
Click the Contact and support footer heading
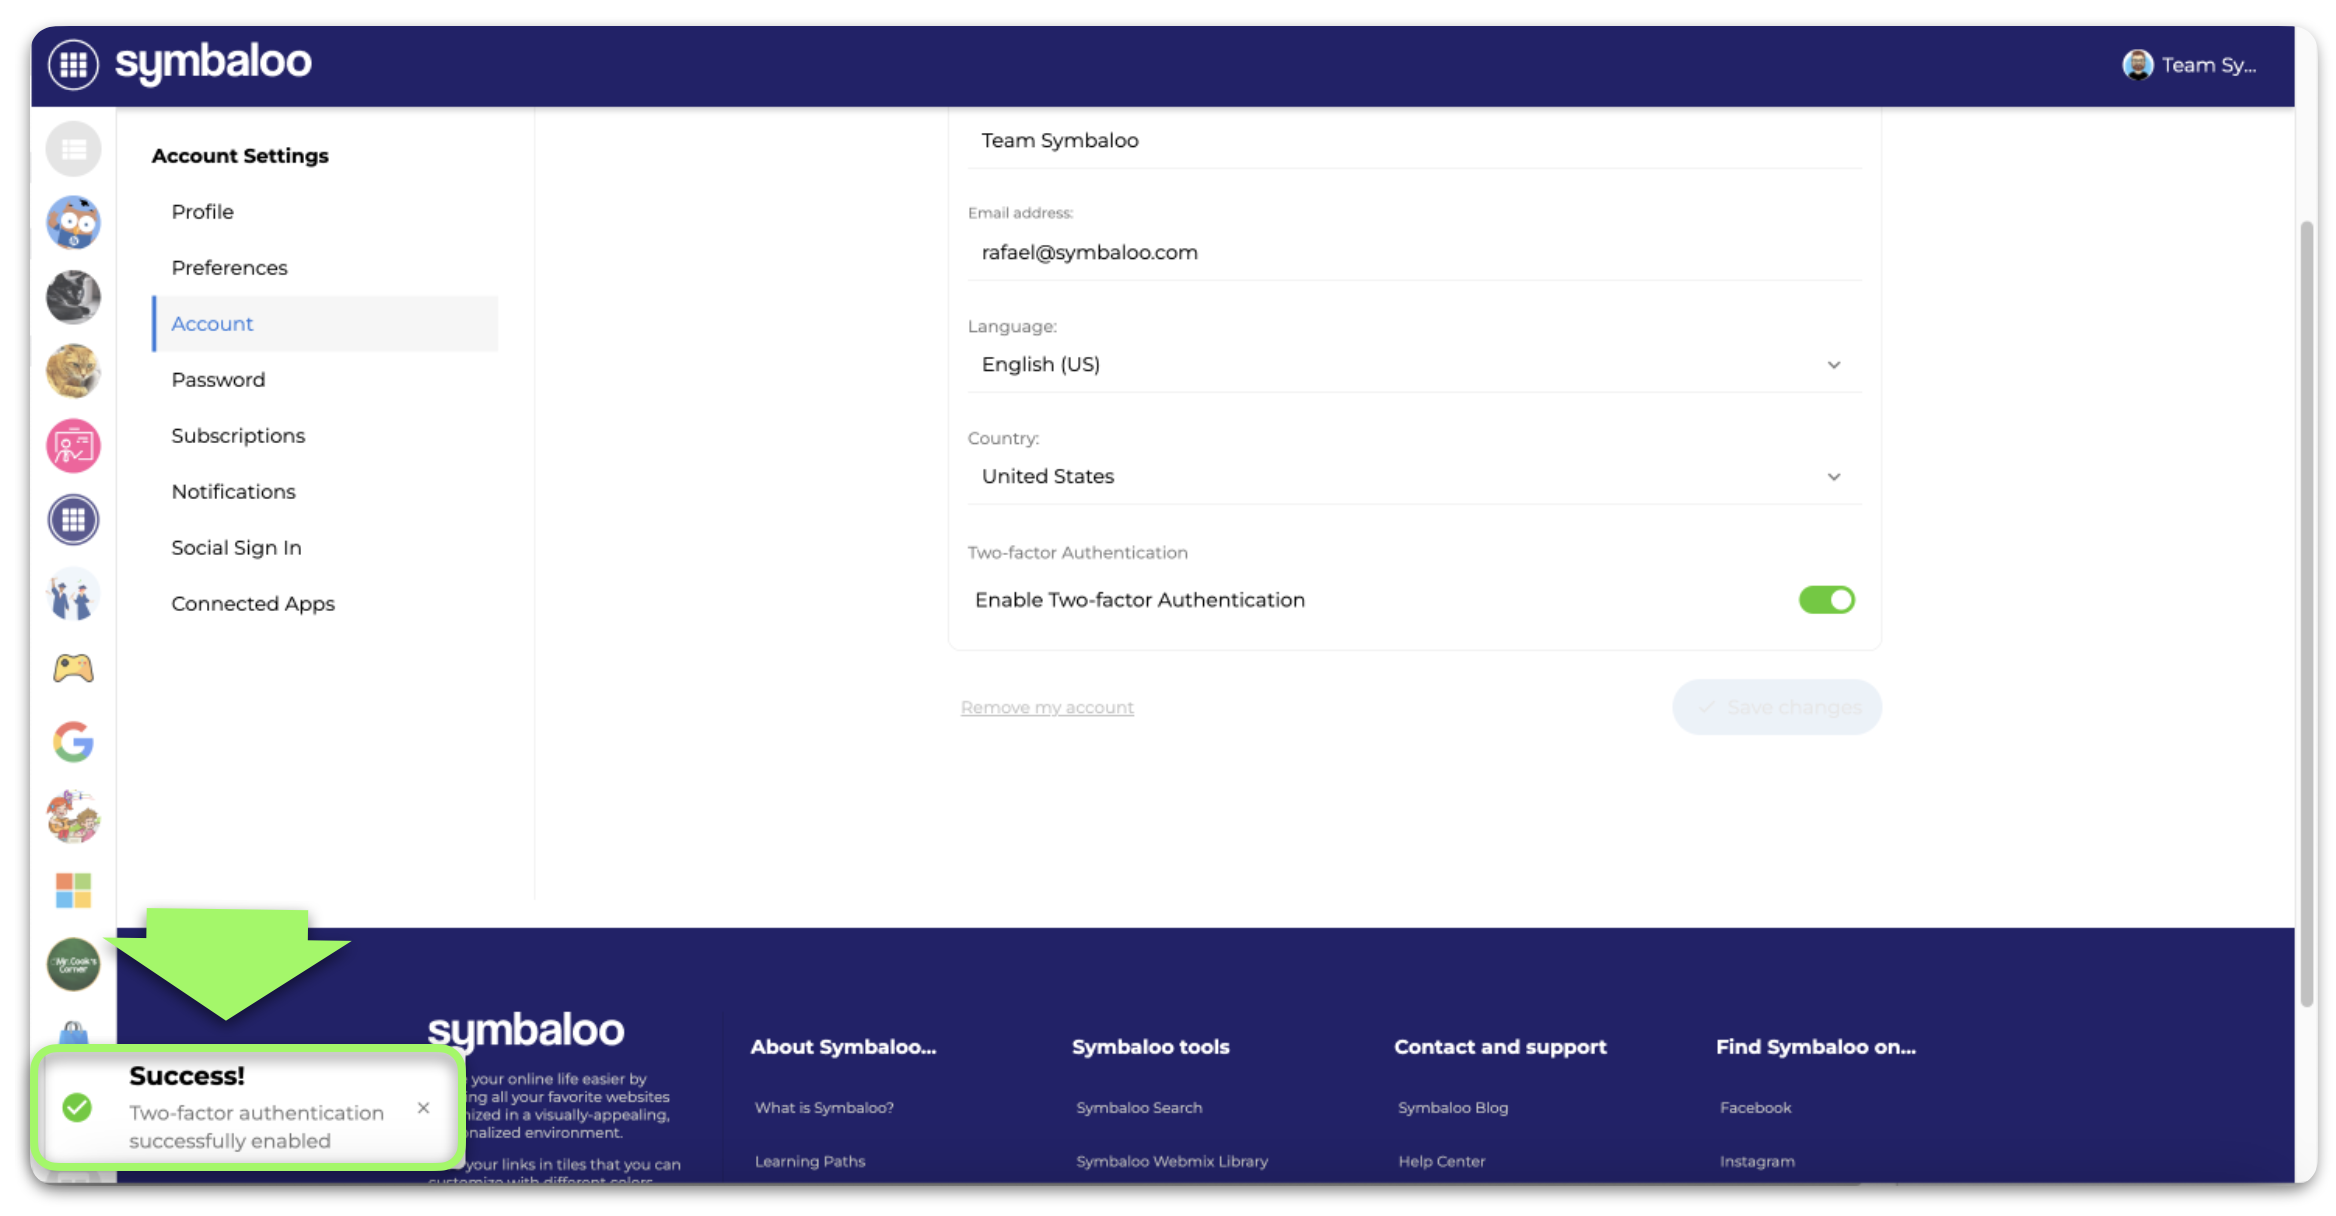[1500, 1047]
